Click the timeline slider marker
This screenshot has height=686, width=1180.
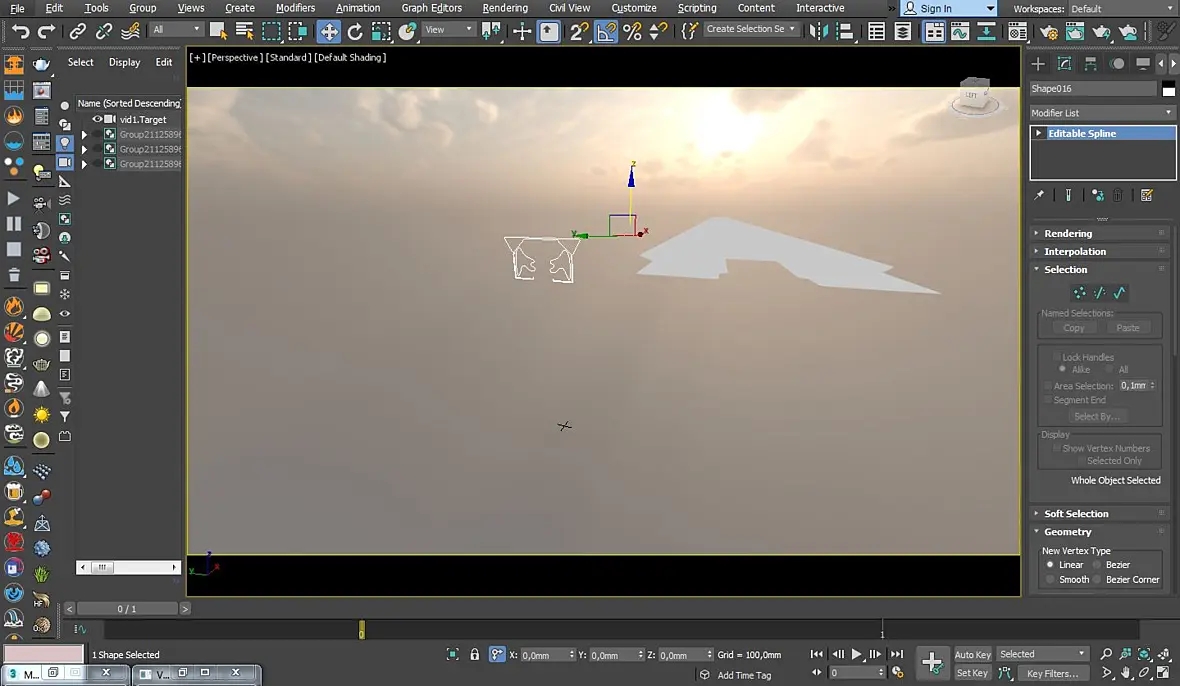click(362, 630)
